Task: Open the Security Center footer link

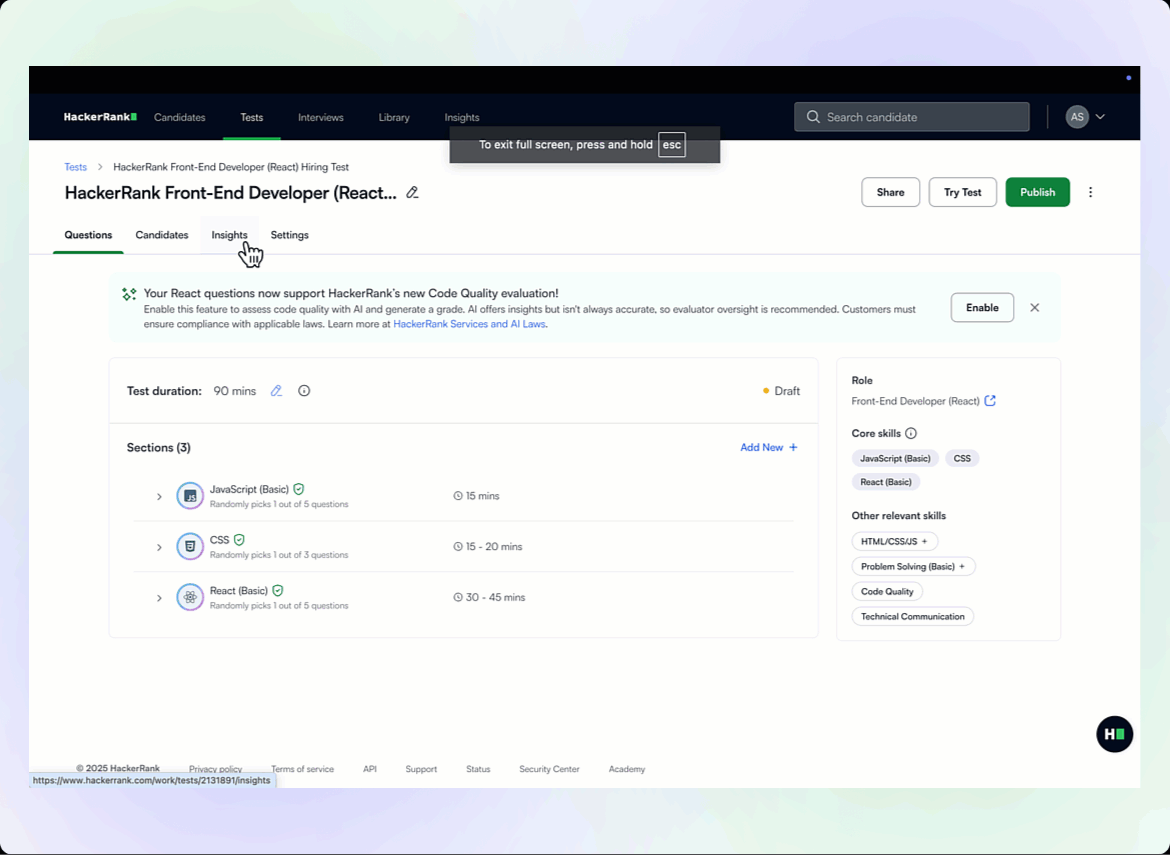Action: point(549,769)
